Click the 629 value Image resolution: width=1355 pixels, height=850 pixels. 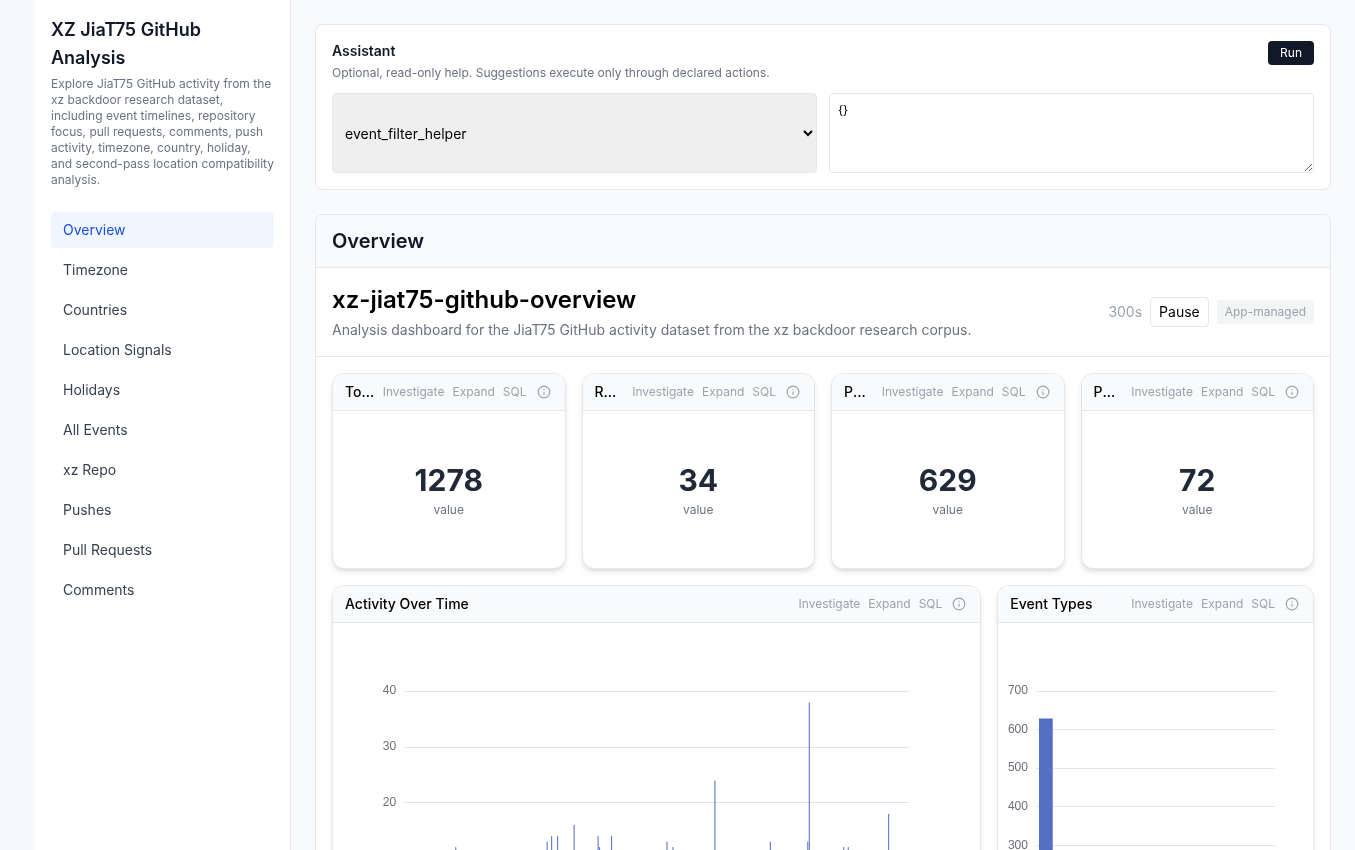pyautogui.click(x=948, y=481)
